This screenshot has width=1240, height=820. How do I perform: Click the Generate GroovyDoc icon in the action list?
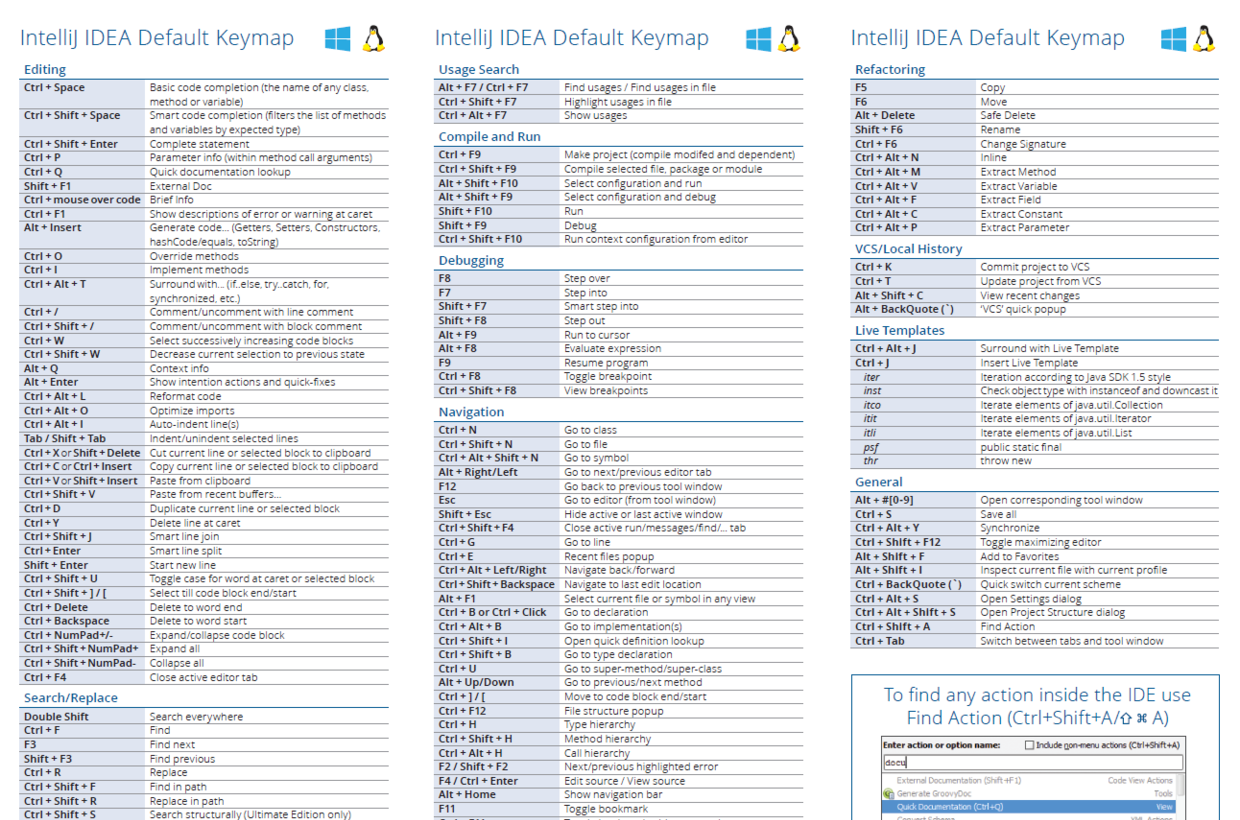point(888,793)
